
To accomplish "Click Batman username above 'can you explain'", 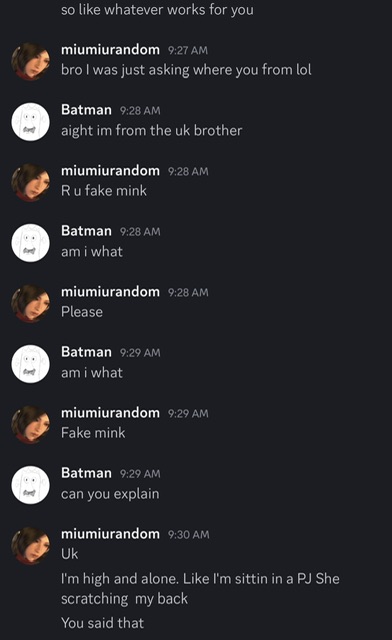I will (86, 473).
